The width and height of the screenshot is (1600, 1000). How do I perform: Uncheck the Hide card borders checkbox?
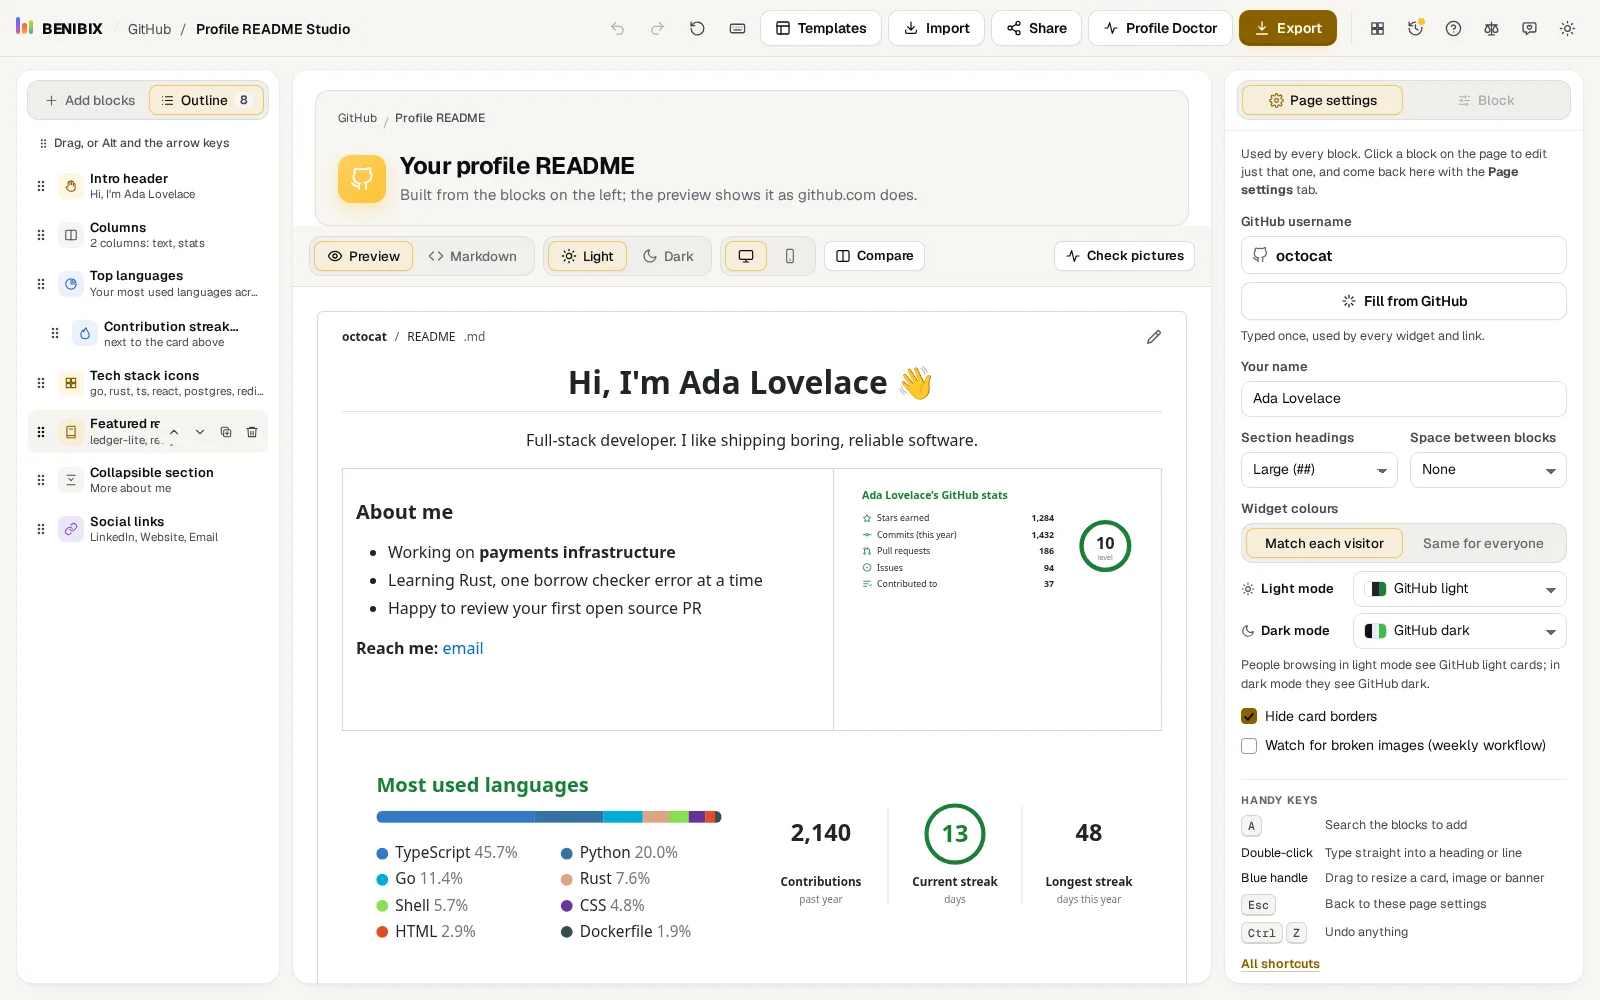click(x=1249, y=716)
